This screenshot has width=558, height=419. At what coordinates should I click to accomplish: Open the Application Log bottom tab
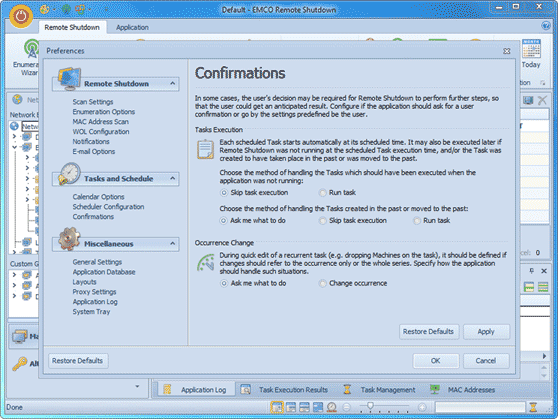pos(195,390)
